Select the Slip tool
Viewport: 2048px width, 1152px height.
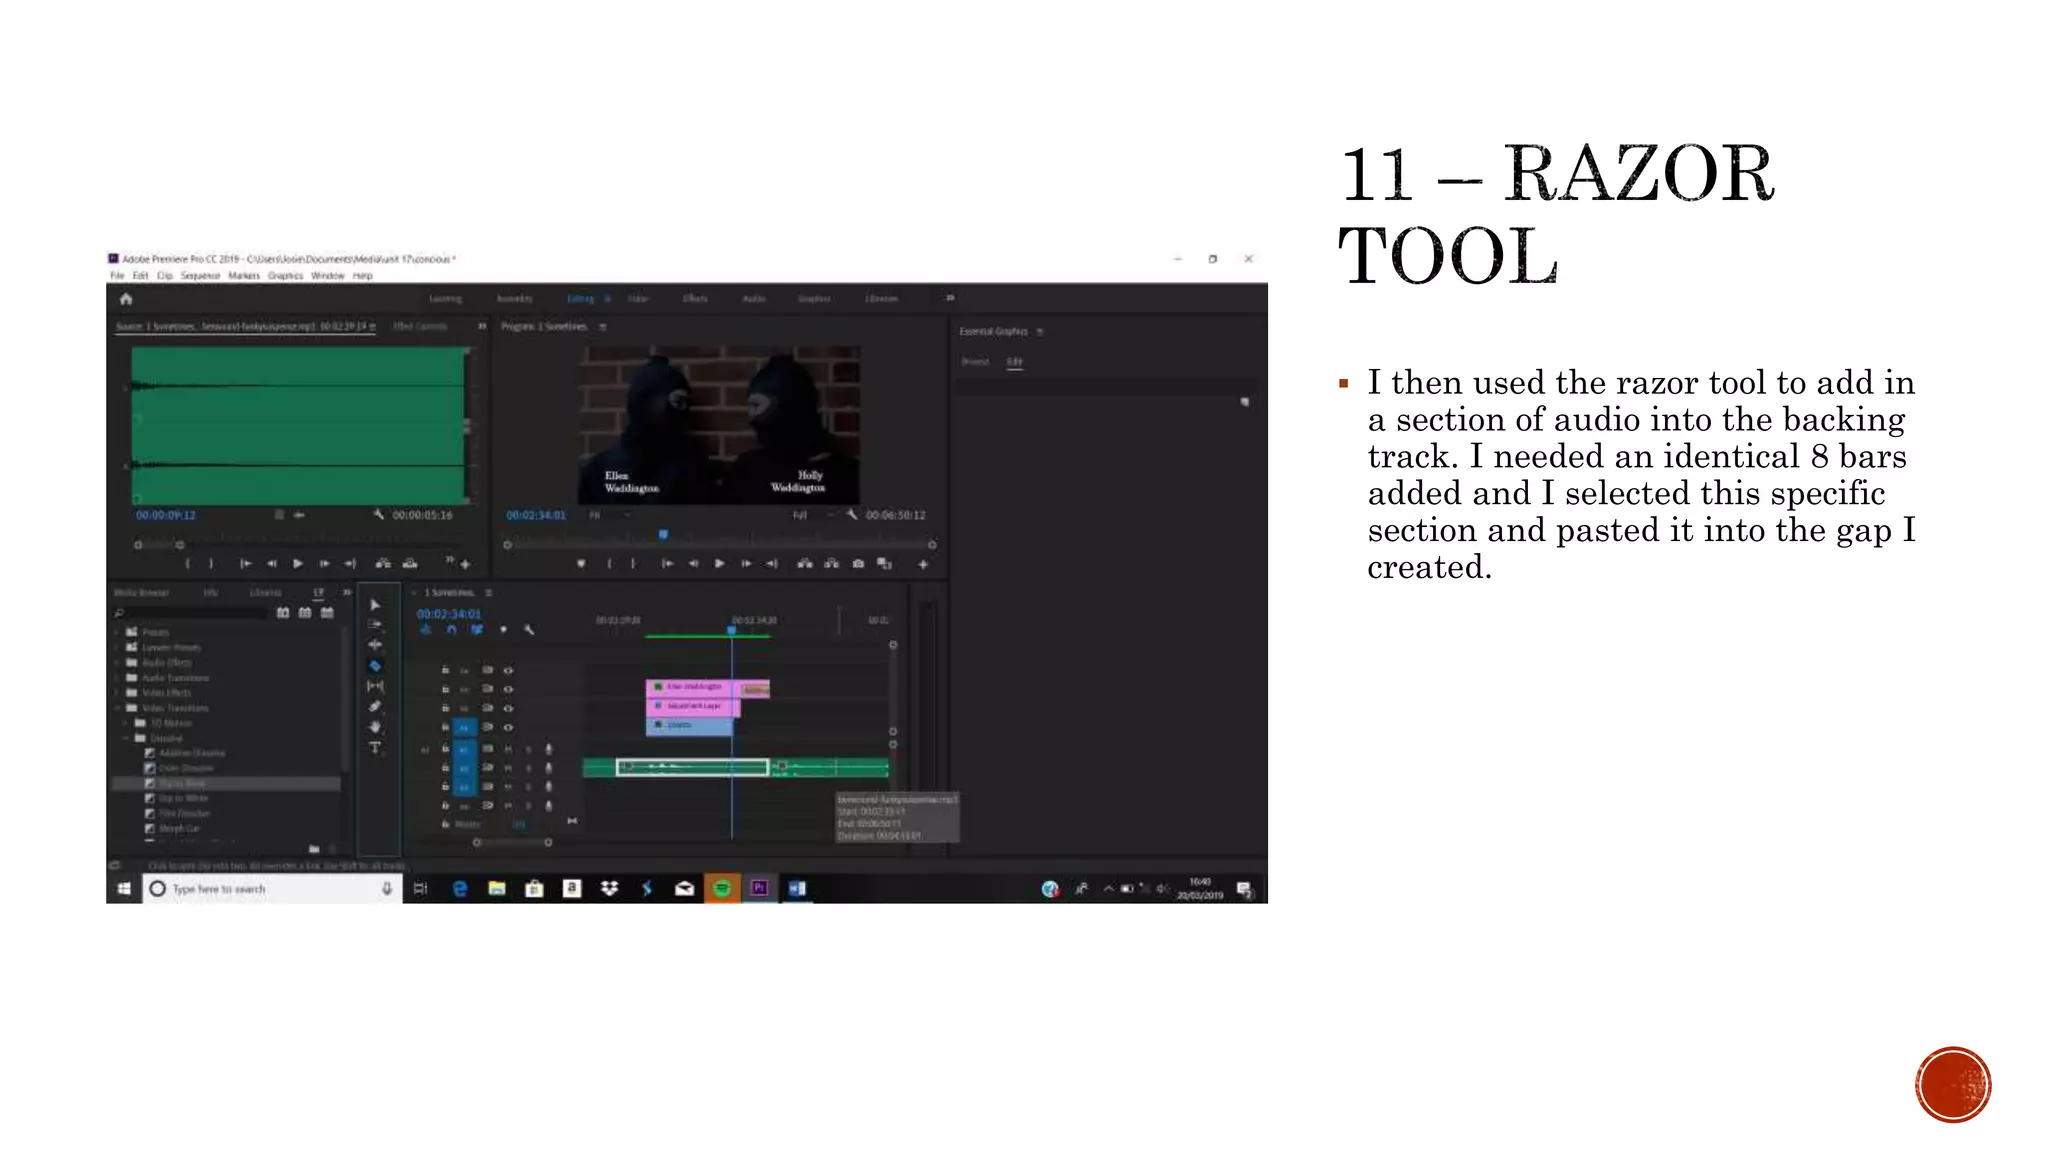tap(375, 686)
